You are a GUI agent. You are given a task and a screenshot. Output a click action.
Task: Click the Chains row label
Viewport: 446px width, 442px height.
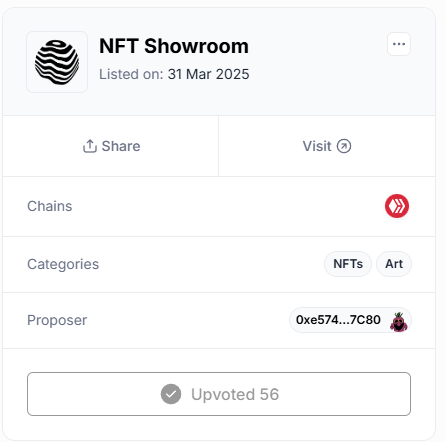pyautogui.click(x=50, y=206)
